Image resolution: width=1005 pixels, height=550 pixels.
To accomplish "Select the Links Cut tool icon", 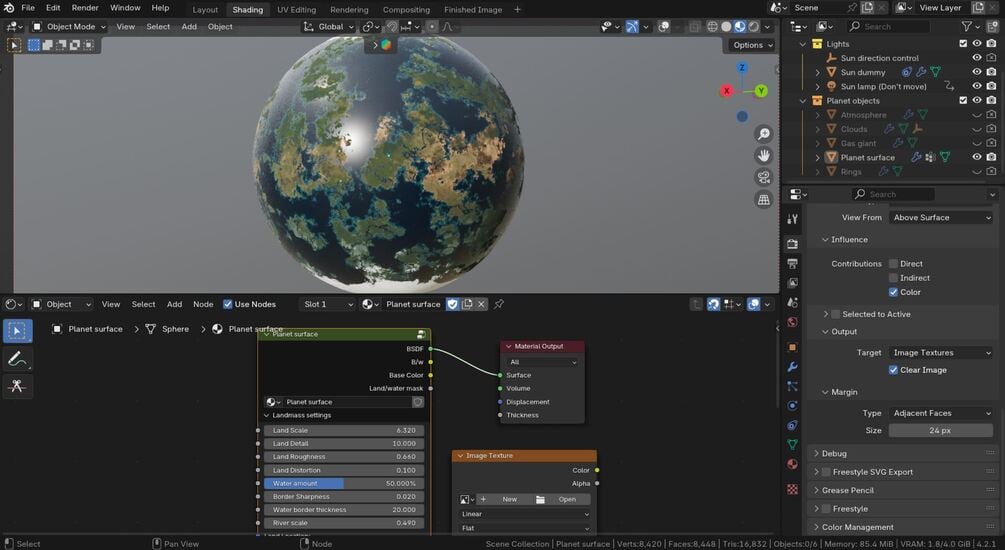I will pyautogui.click(x=17, y=386).
